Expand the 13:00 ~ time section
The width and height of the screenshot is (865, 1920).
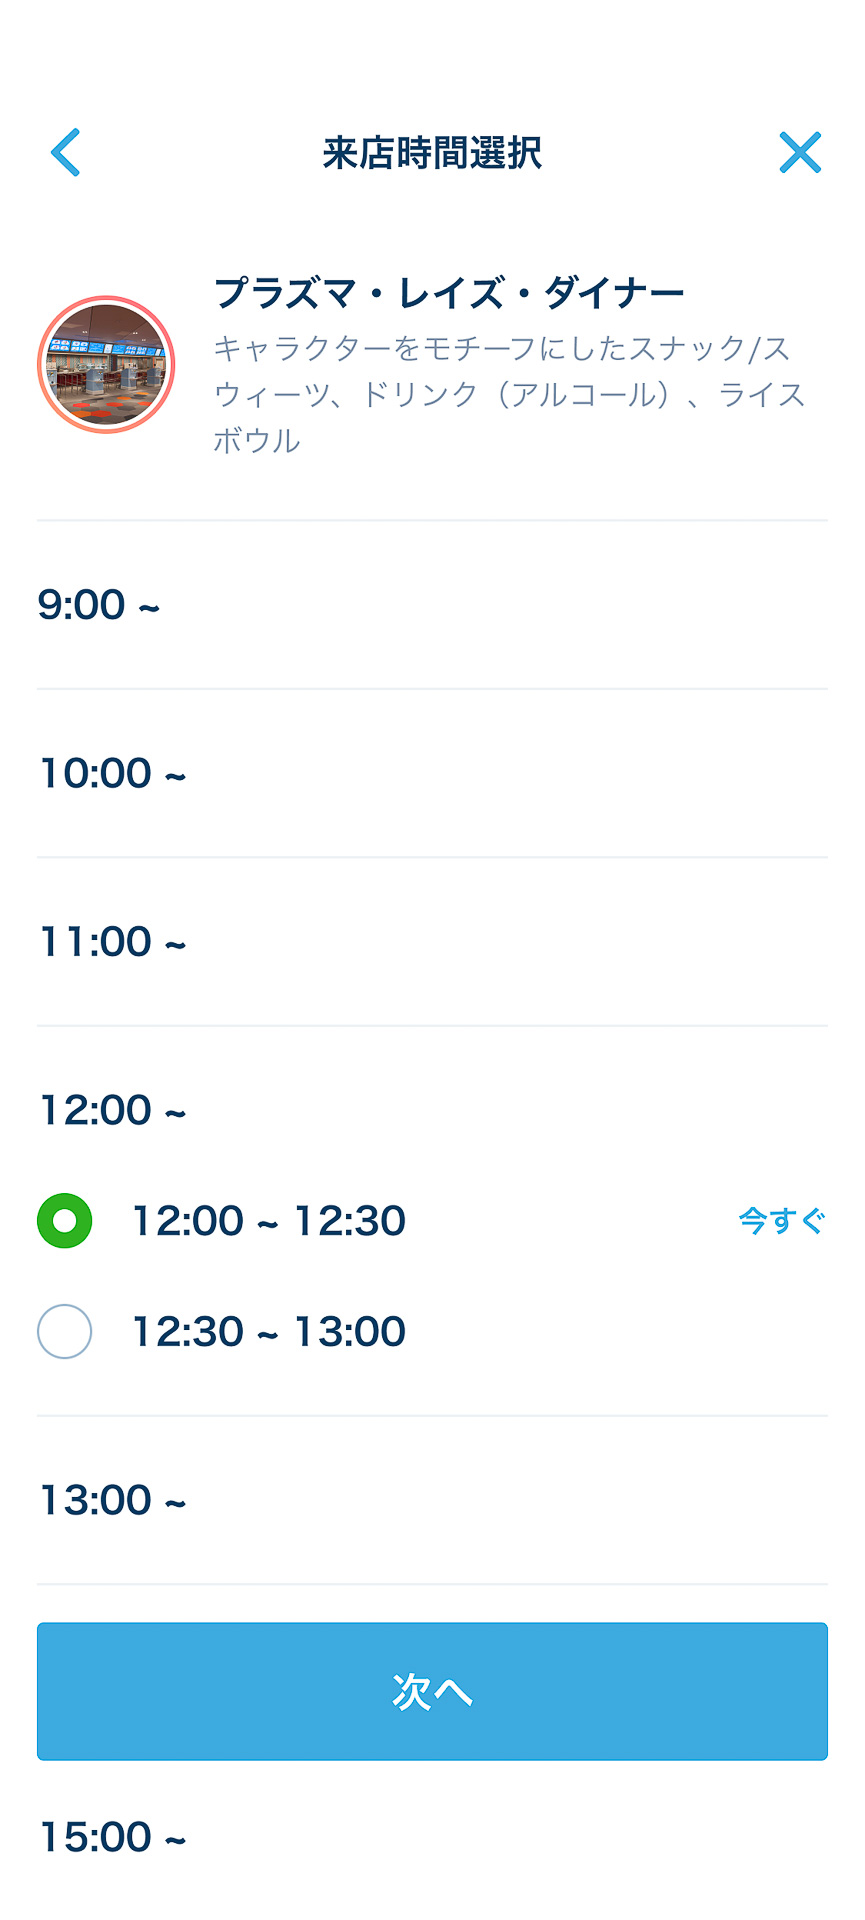tap(112, 1501)
